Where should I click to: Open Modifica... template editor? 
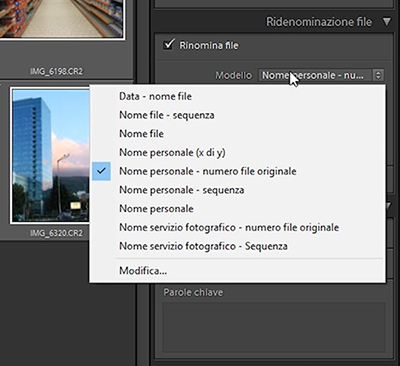(x=237, y=271)
